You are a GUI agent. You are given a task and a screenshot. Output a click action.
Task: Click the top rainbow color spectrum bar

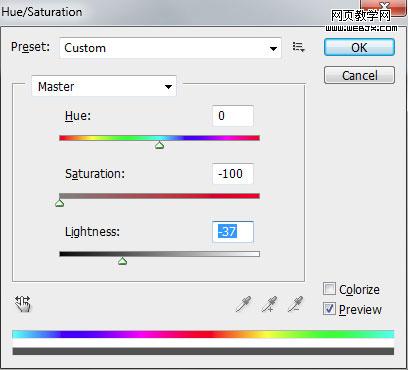point(203,334)
